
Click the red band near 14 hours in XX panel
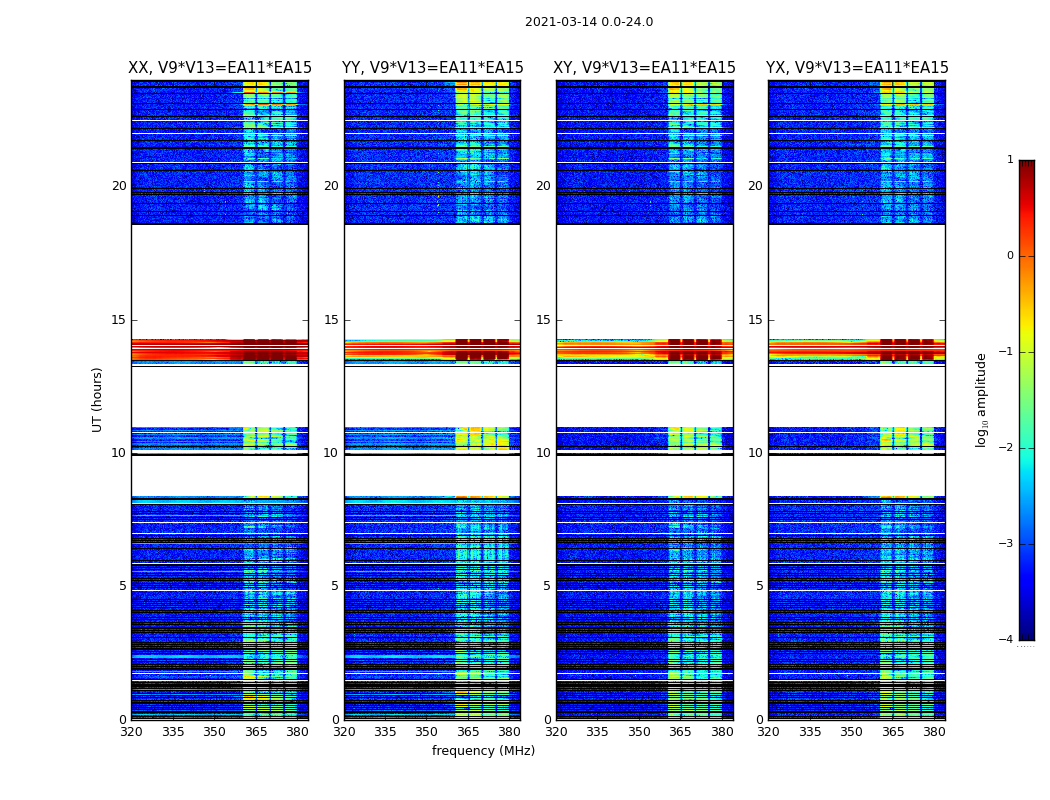coord(220,351)
